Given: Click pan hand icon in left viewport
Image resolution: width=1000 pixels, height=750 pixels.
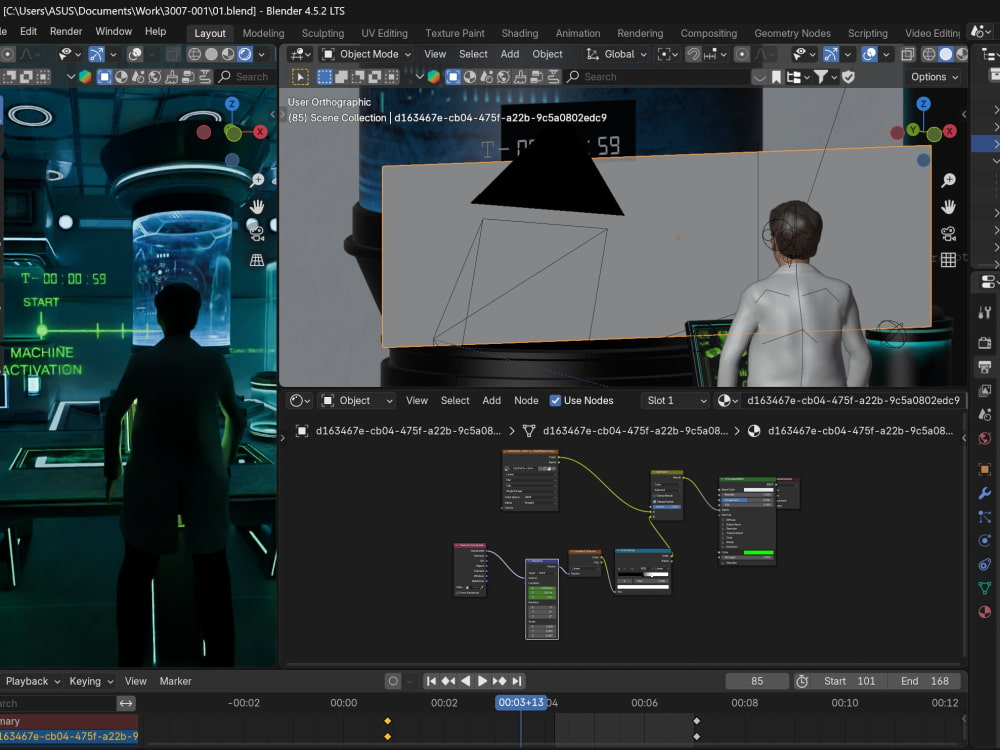Looking at the screenshot, I should 257,207.
